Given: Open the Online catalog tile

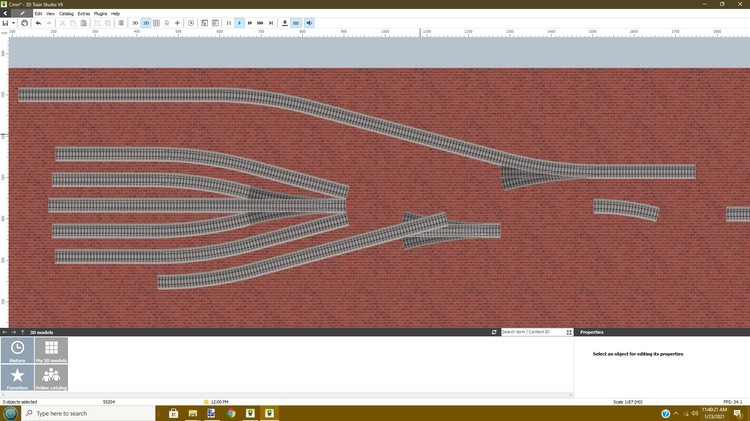Looking at the screenshot, I should point(51,377).
